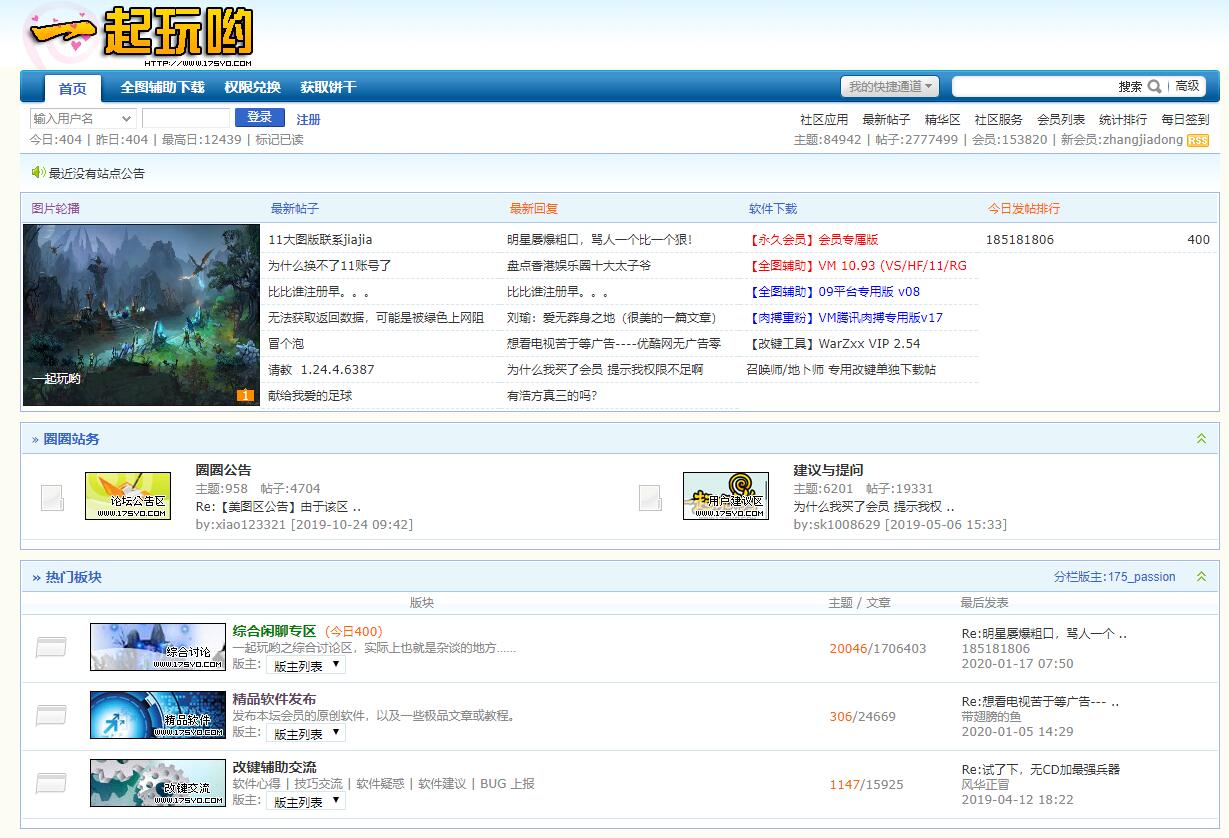Open new member zhangjiadong profile link
The height and width of the screenshot is (838, 1229).
click(1143, 140)
